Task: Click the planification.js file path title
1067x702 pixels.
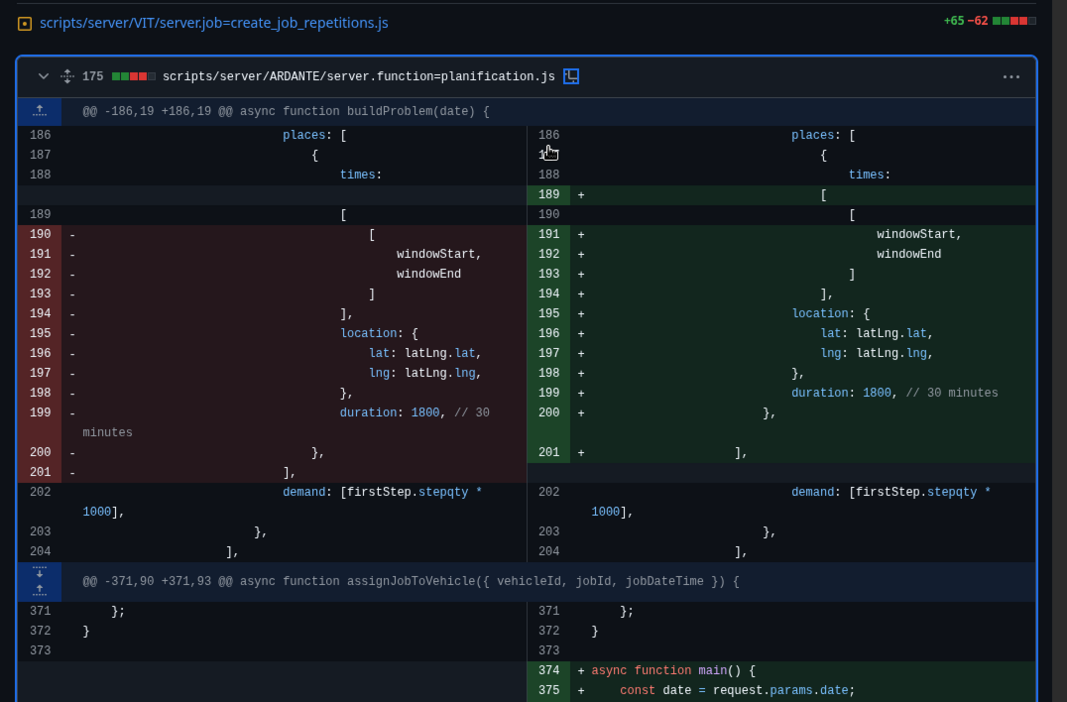Action: point(358,77)
